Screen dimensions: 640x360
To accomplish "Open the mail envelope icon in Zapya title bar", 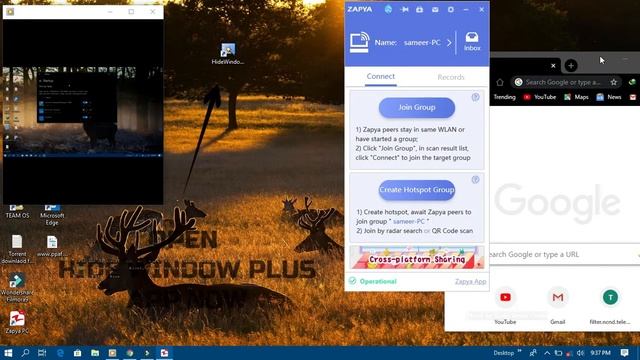I will tap(435, 9).
